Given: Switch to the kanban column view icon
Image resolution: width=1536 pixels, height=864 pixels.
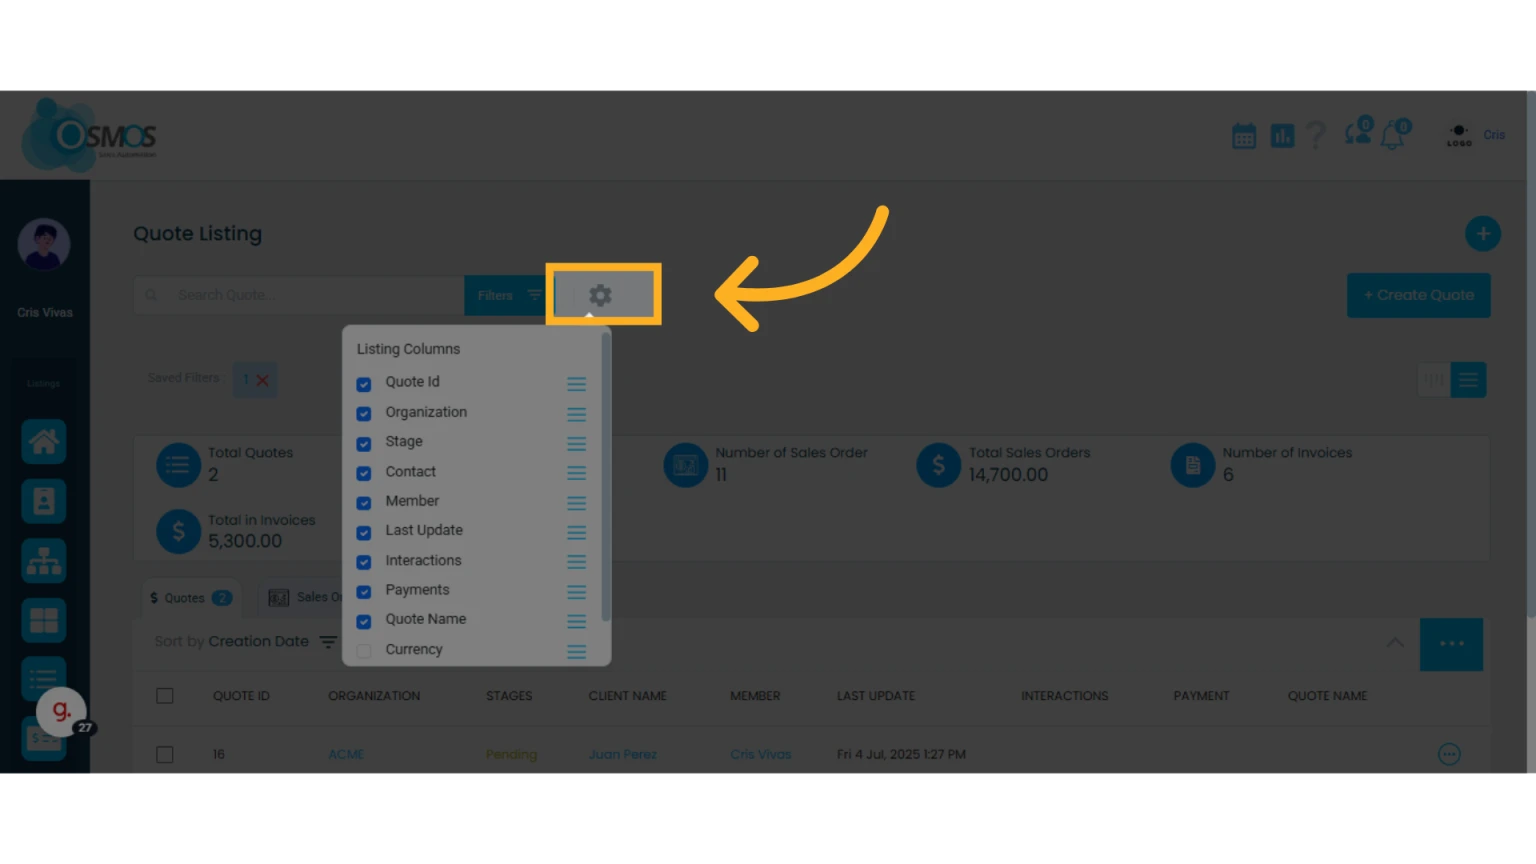Looking at the screenshot, I should (1434, 380).
